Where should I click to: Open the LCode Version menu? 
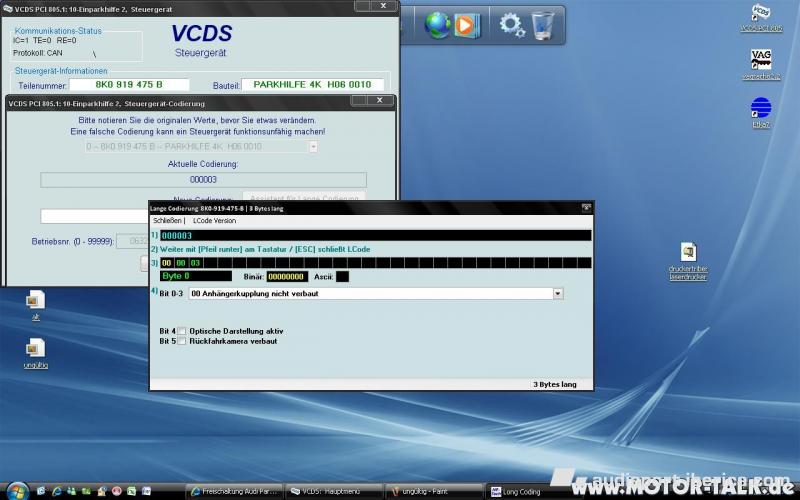coord(214,220)
